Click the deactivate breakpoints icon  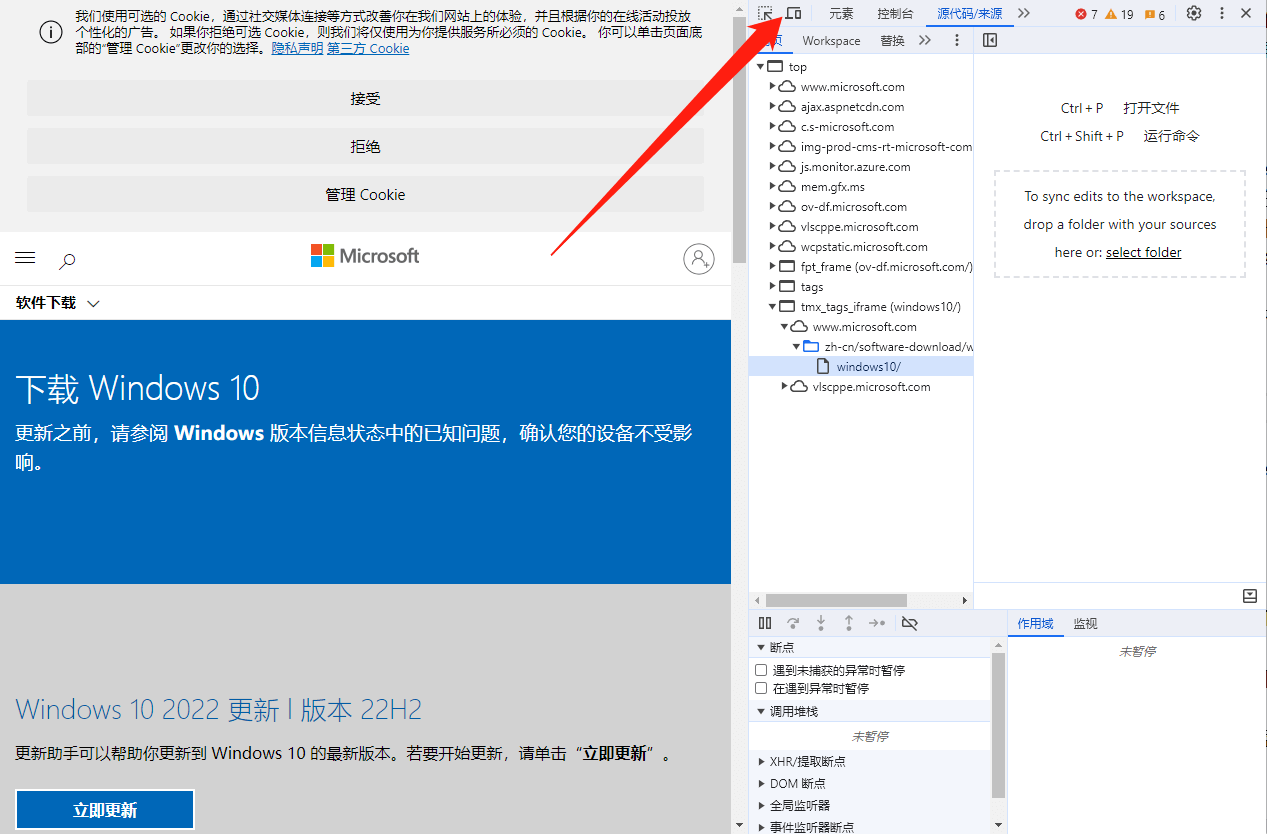coord(909,623)
